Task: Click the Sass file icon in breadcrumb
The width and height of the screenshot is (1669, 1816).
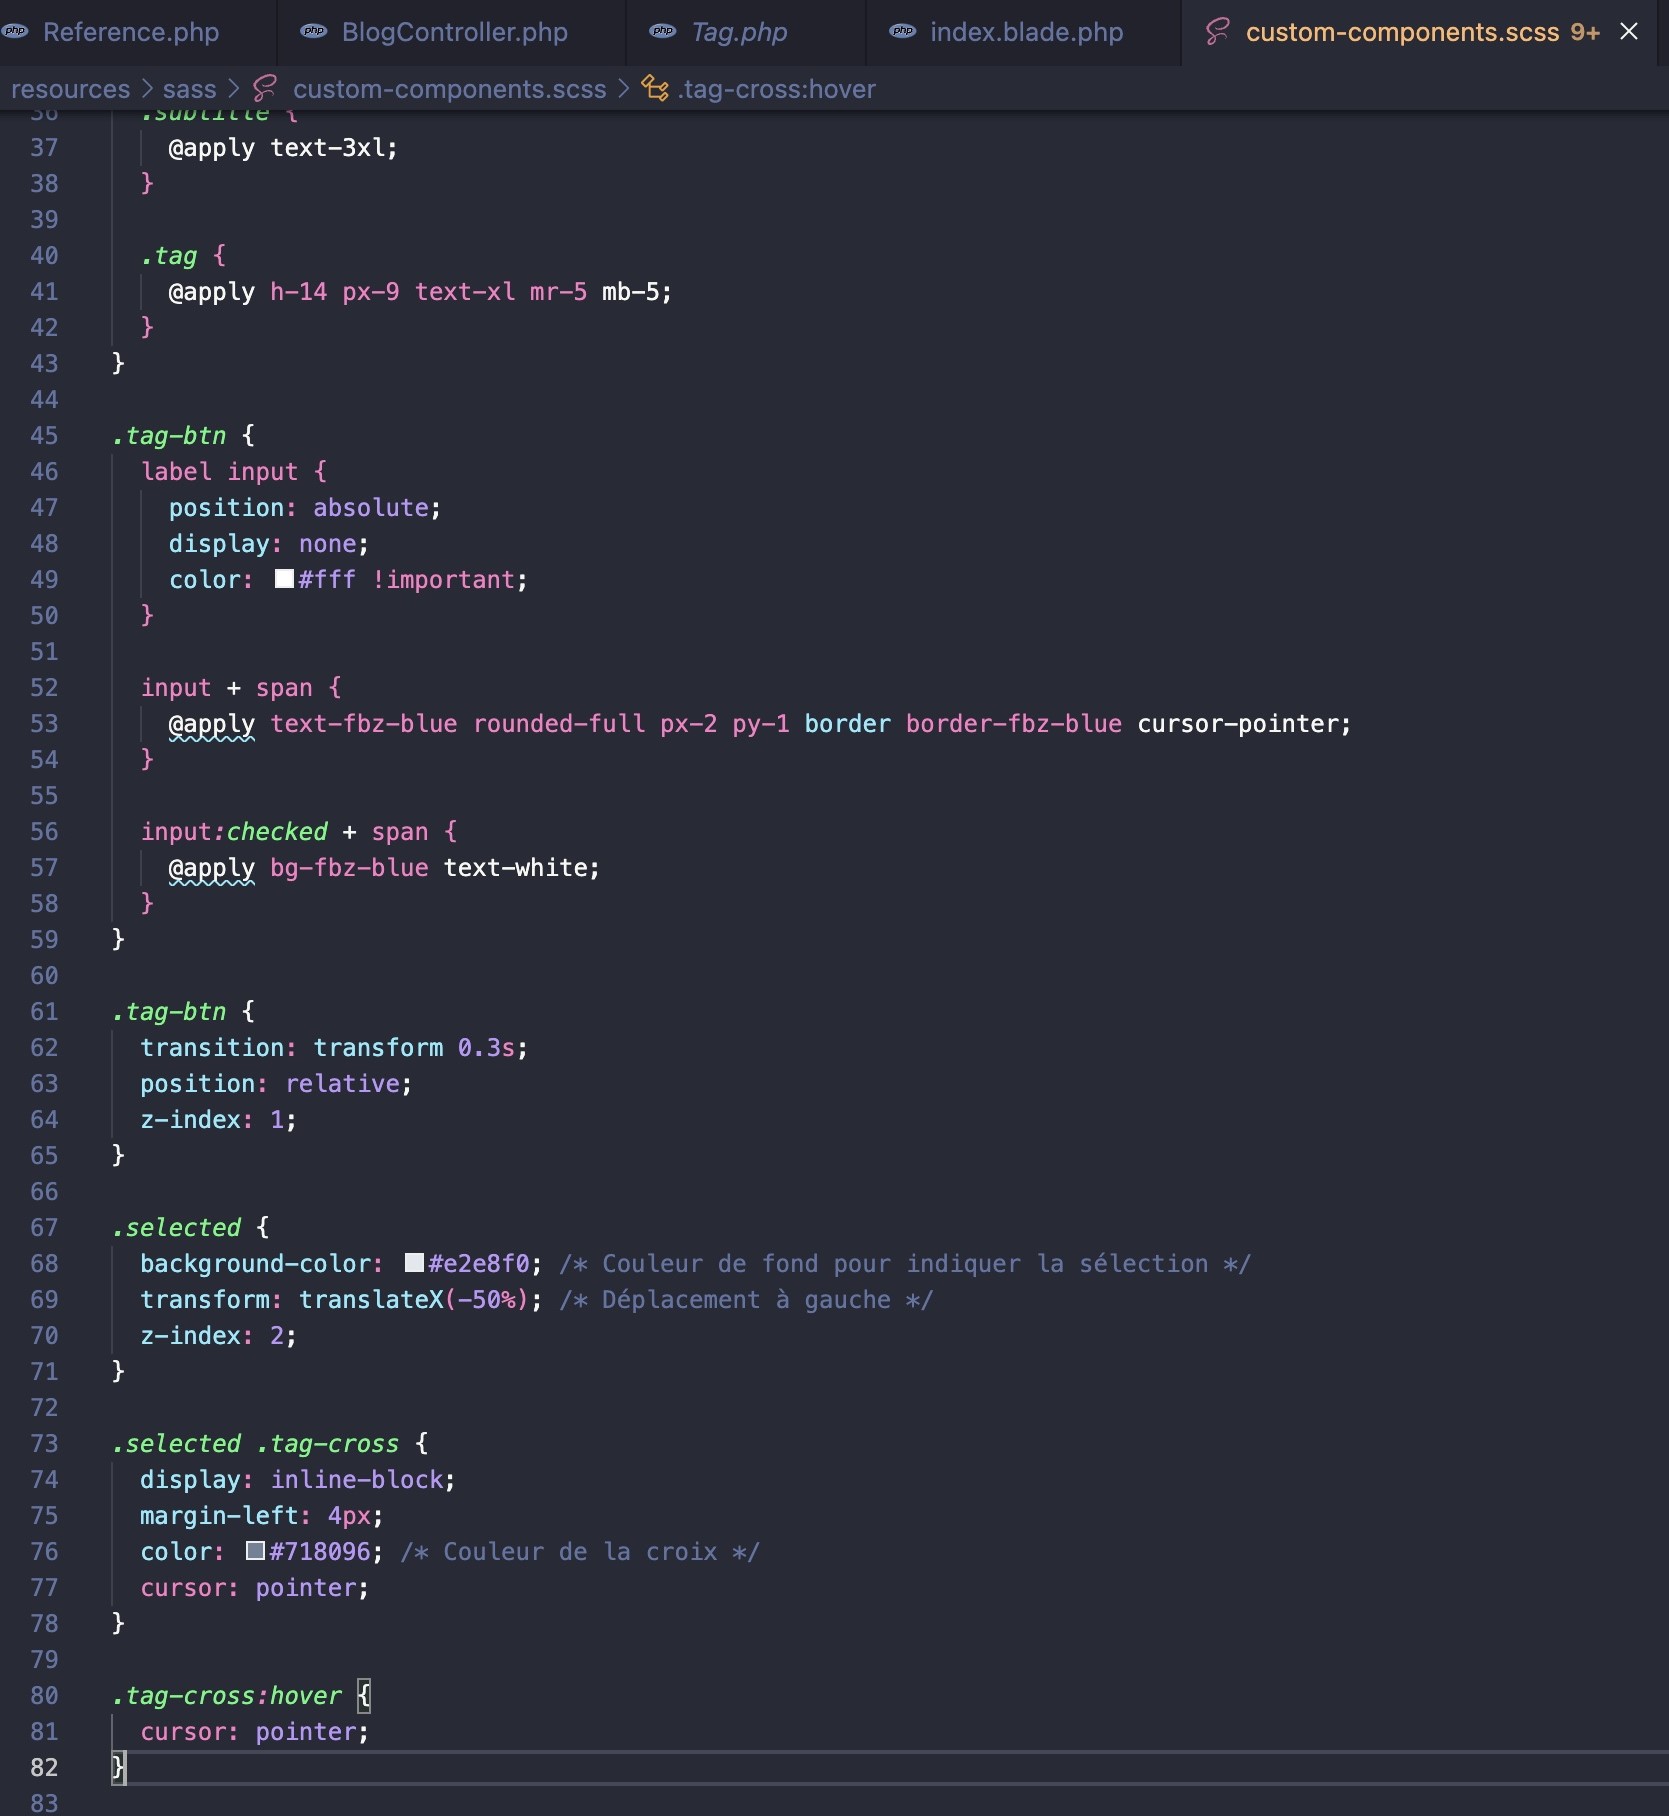Action: click(x=265, y=89)
